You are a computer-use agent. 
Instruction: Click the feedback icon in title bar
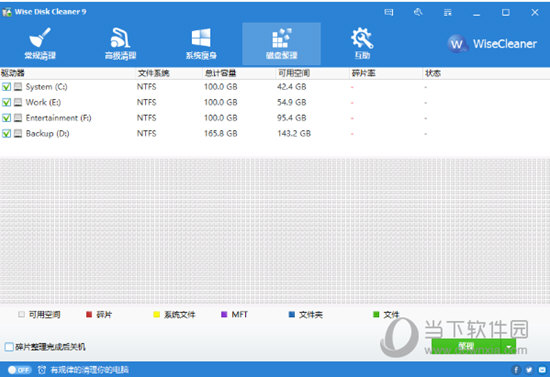coord(389,13)
